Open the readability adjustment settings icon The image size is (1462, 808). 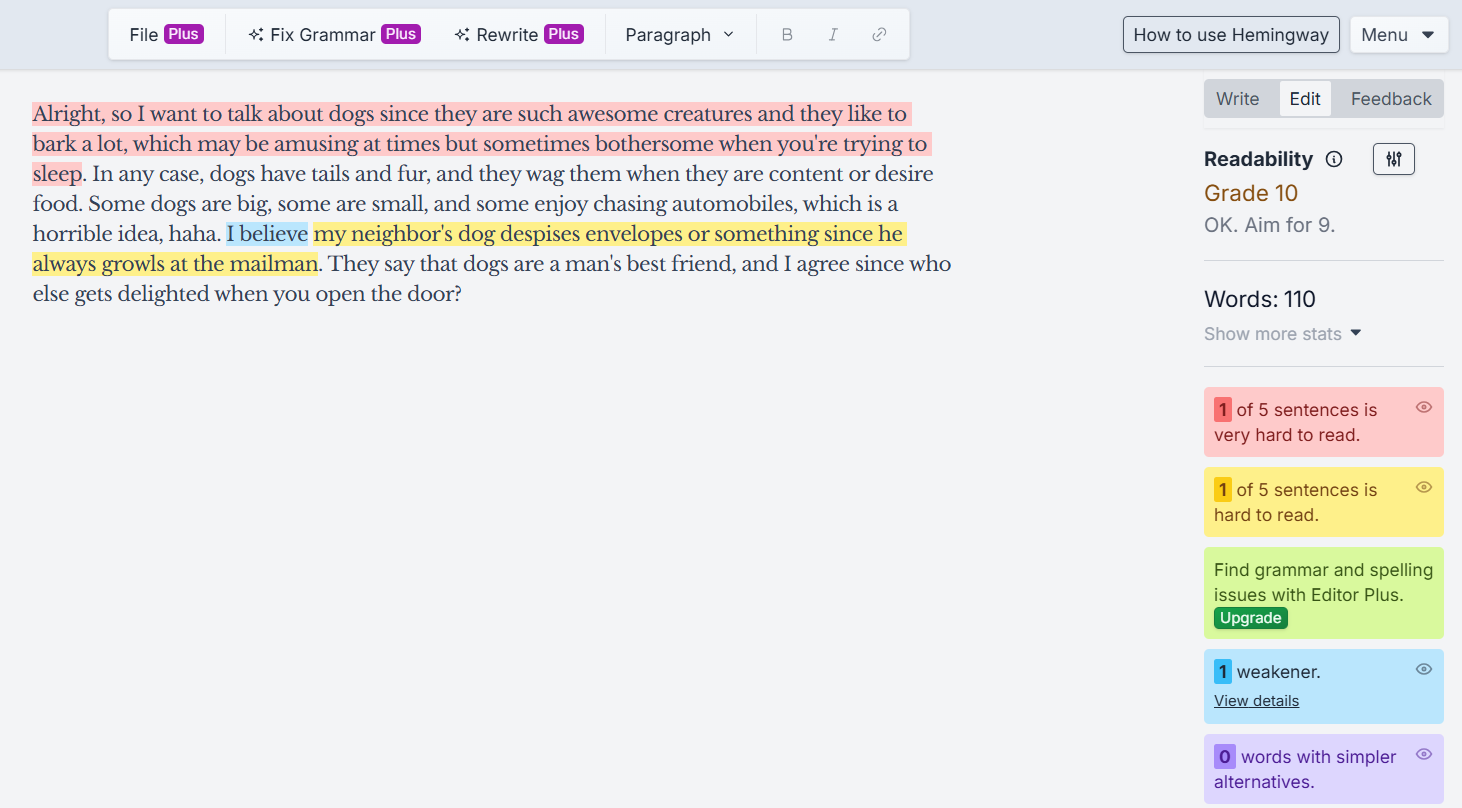pos(1393,158)
